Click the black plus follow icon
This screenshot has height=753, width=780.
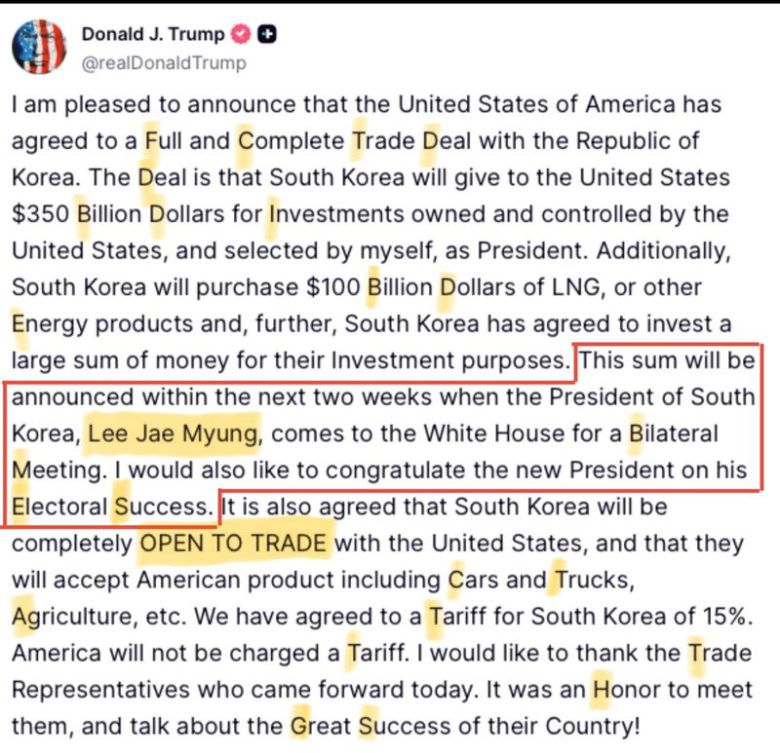click(x=266, y=34)
